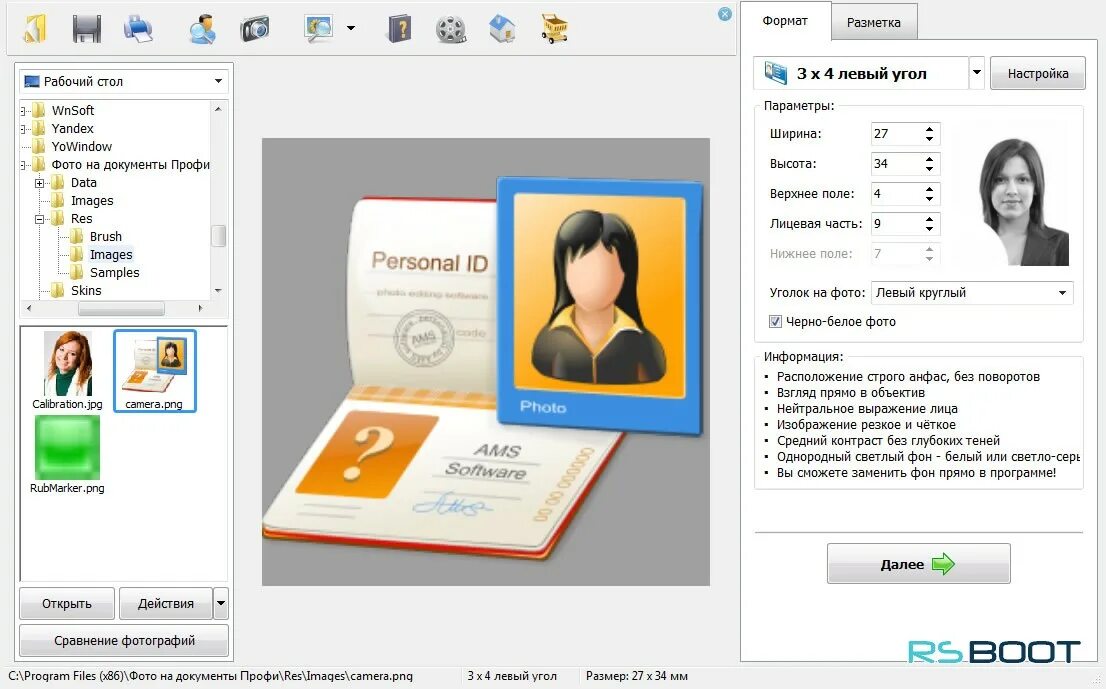This screenshot has height=689, width=1106.
Task: Increase the Высота value with up arrow
Action: point(930,159)
